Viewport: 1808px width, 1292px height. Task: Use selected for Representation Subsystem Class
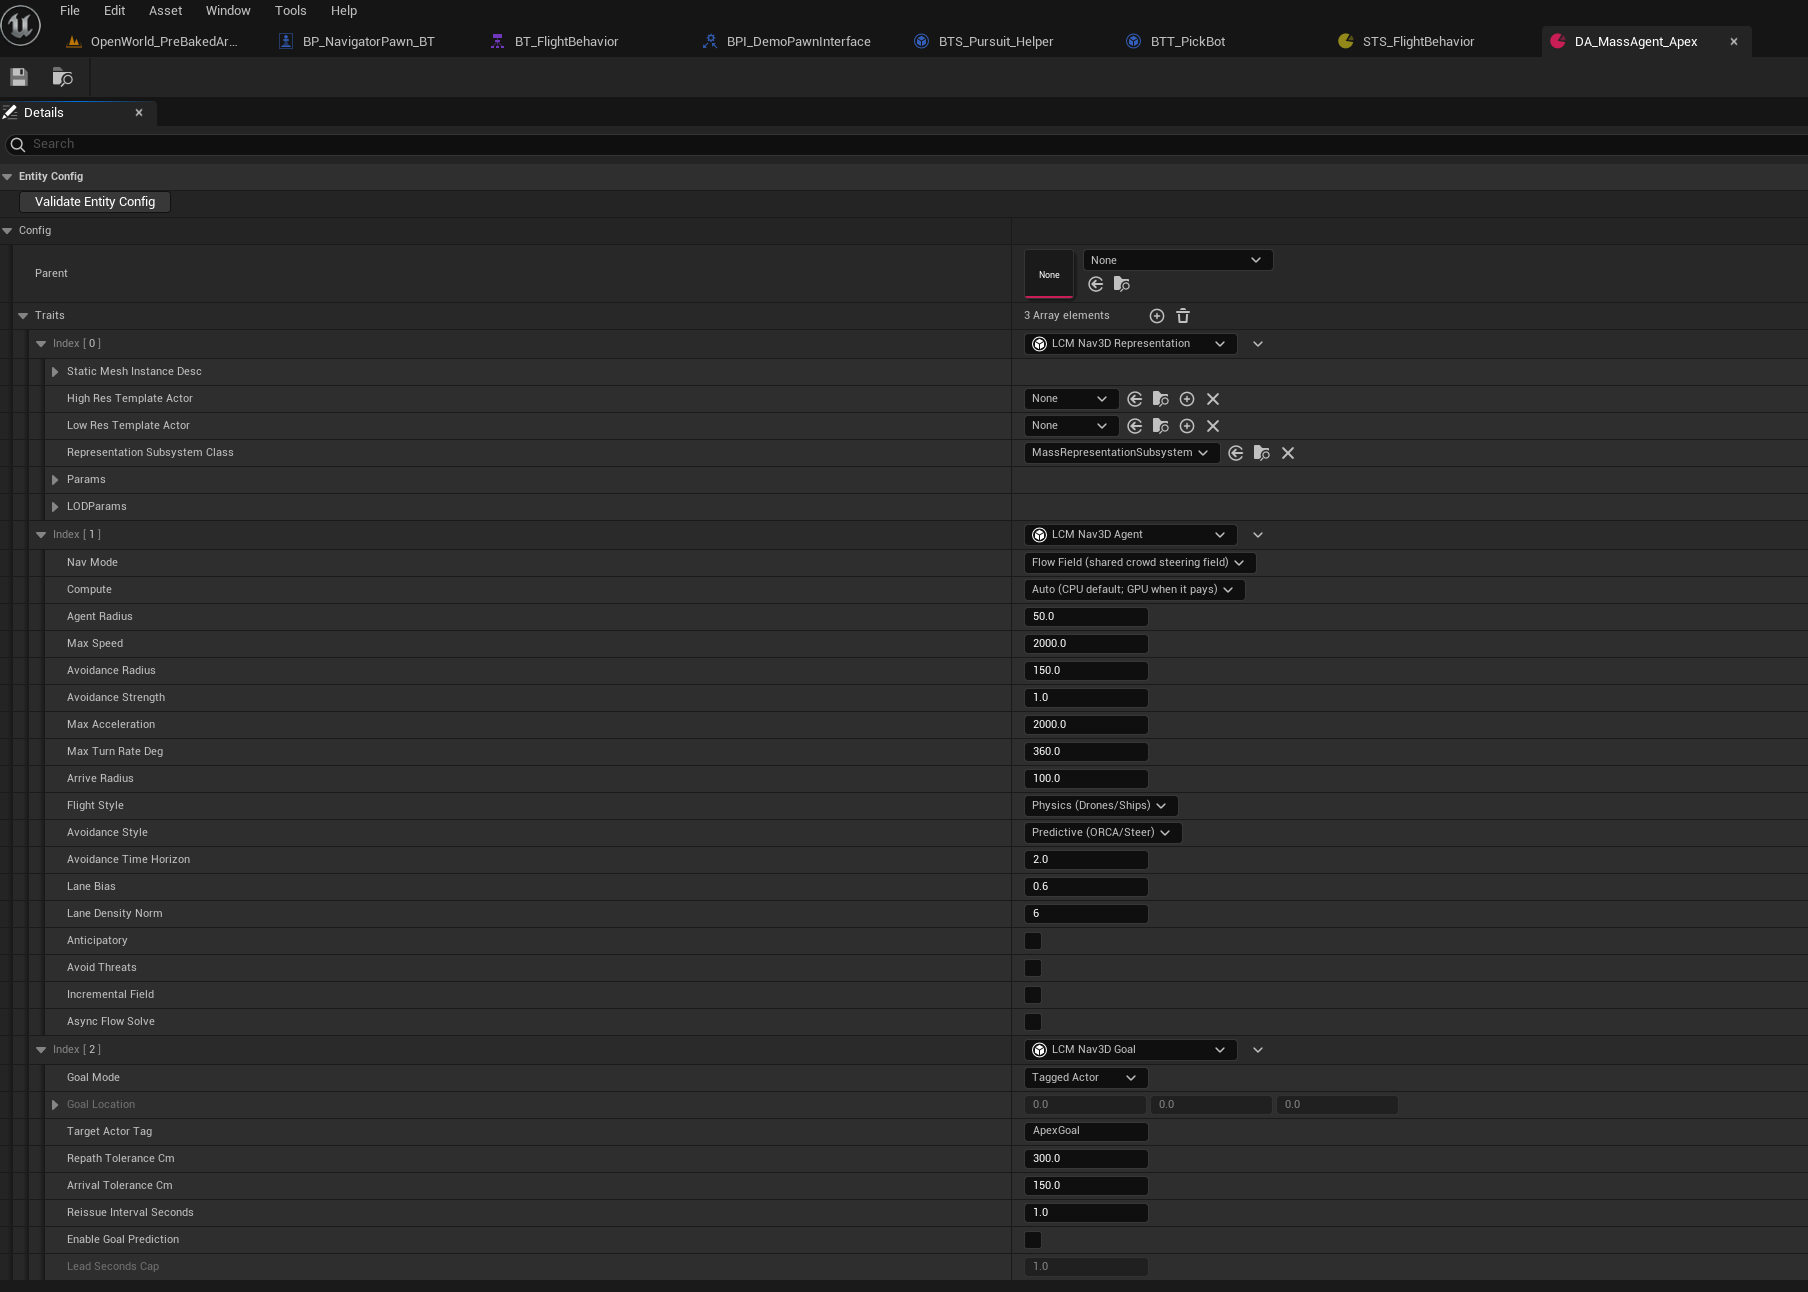(1236, 453)
